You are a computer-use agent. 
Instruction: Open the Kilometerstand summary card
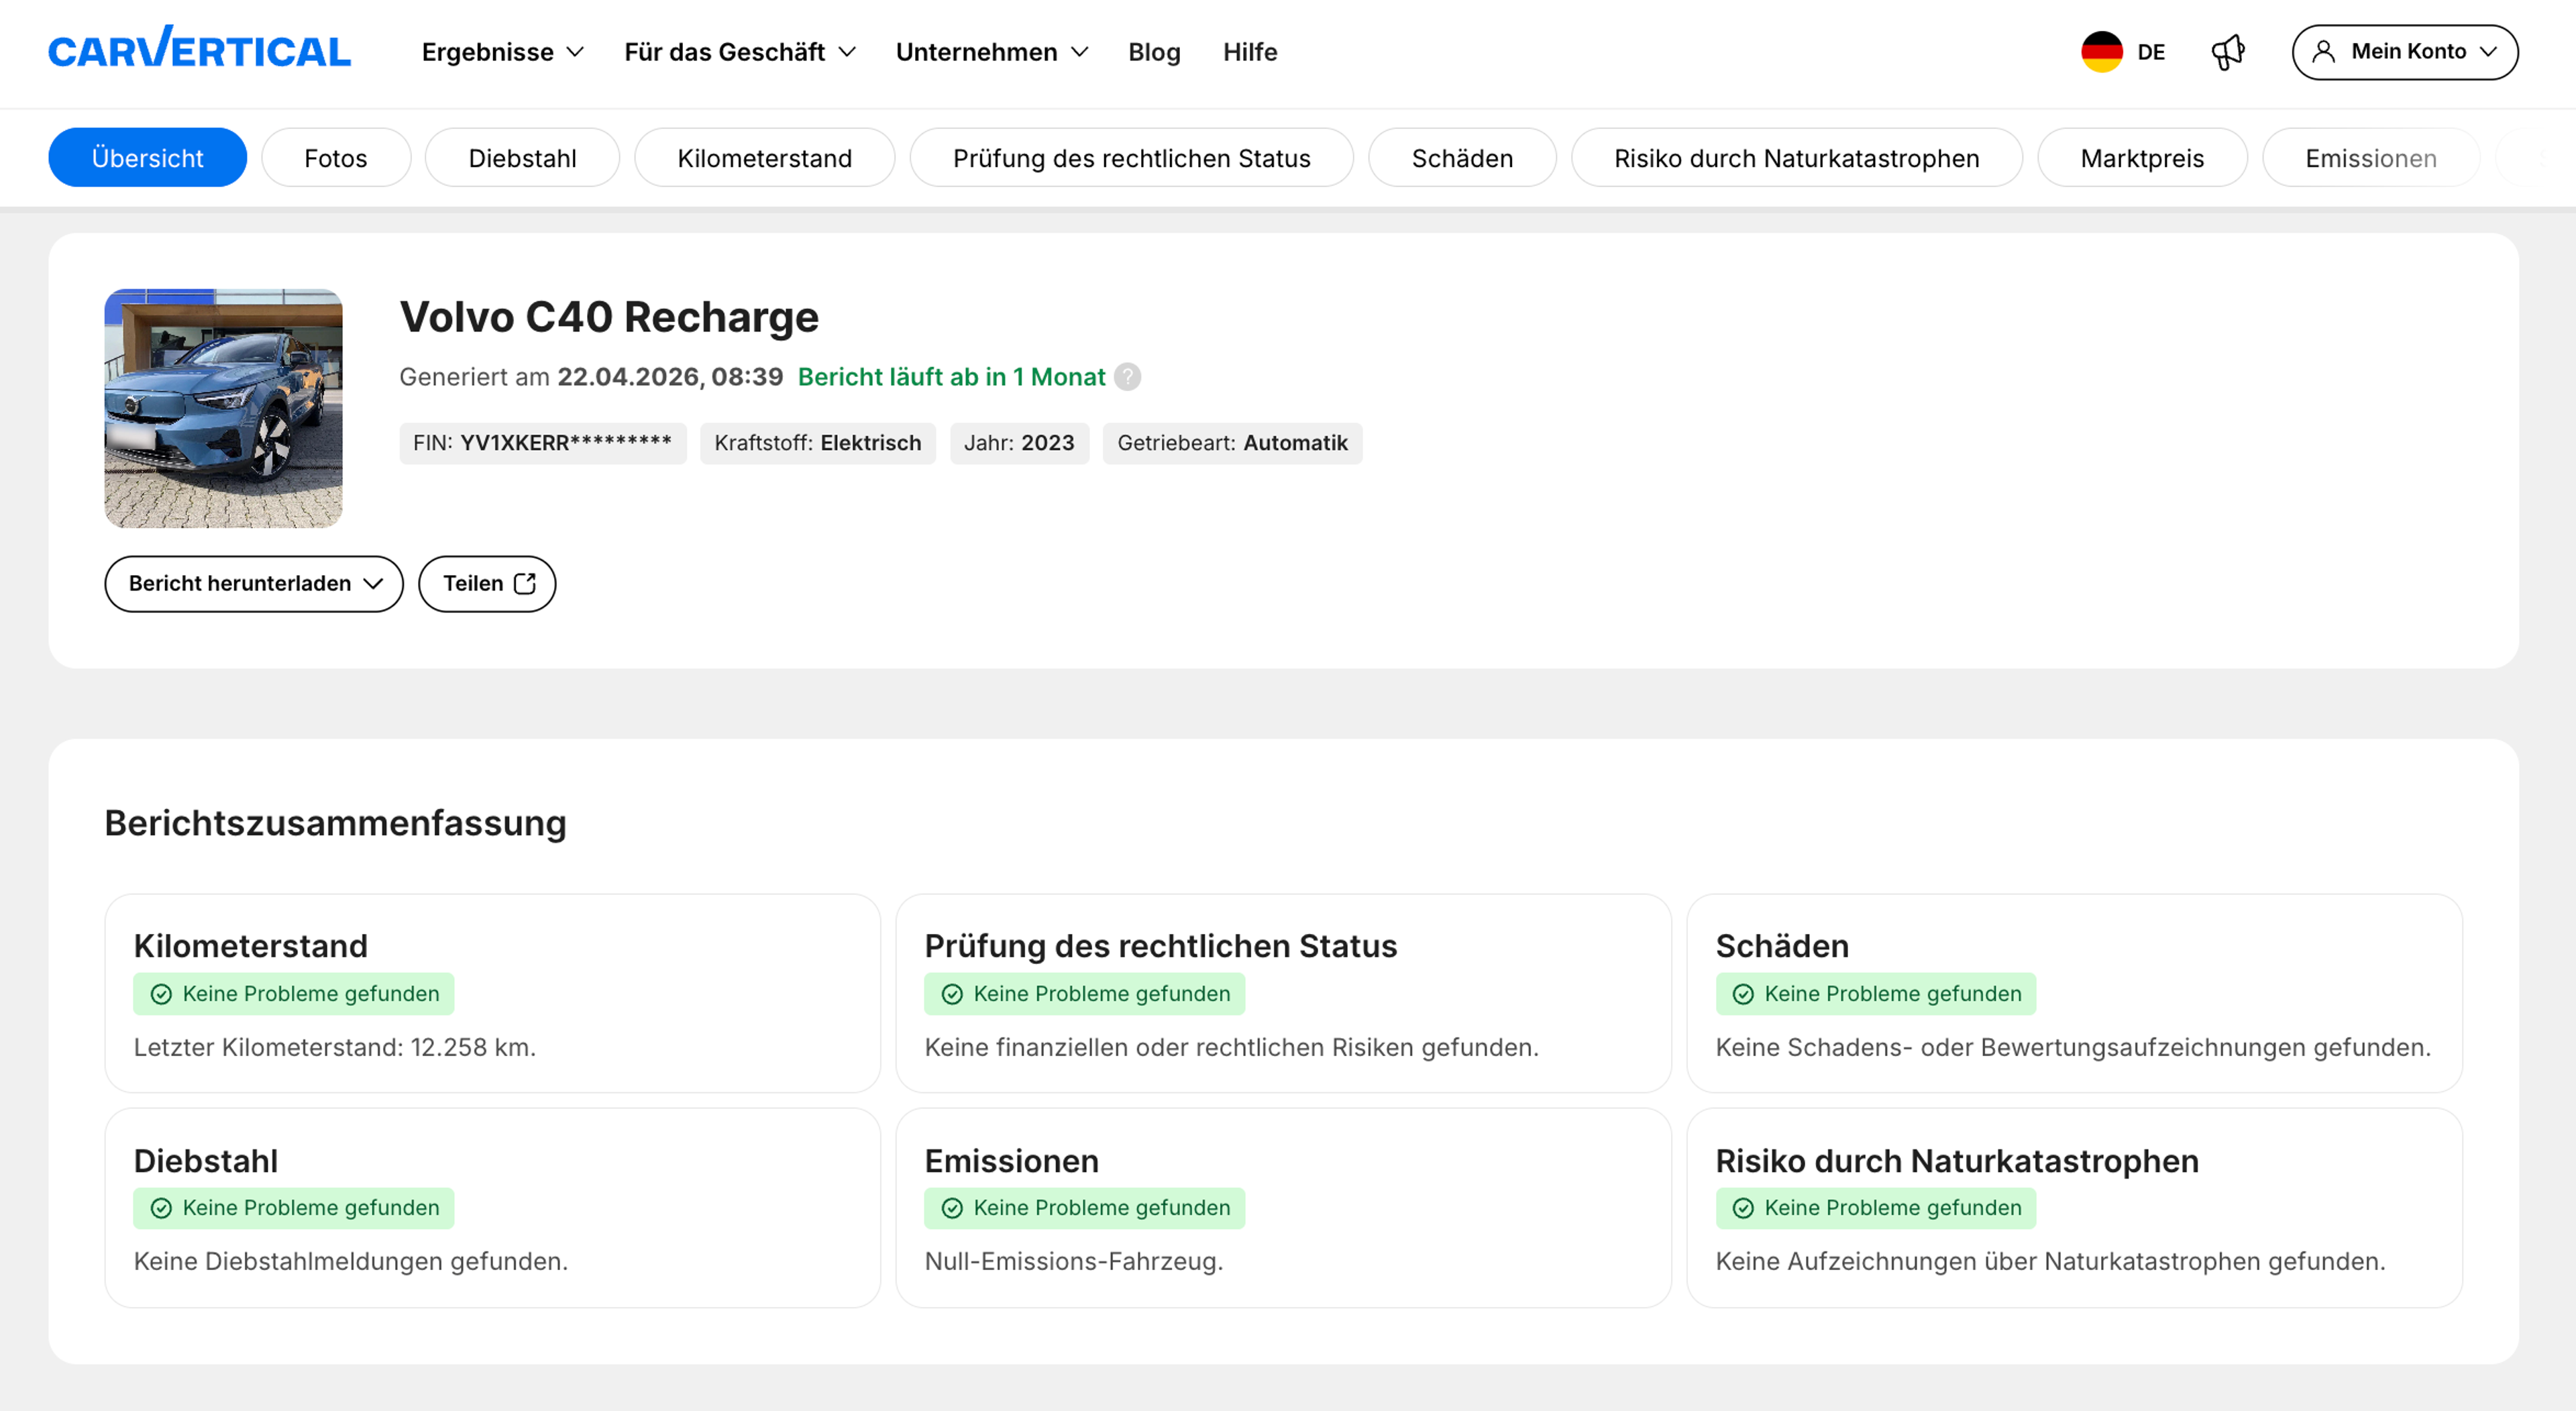tap(492, 993)
